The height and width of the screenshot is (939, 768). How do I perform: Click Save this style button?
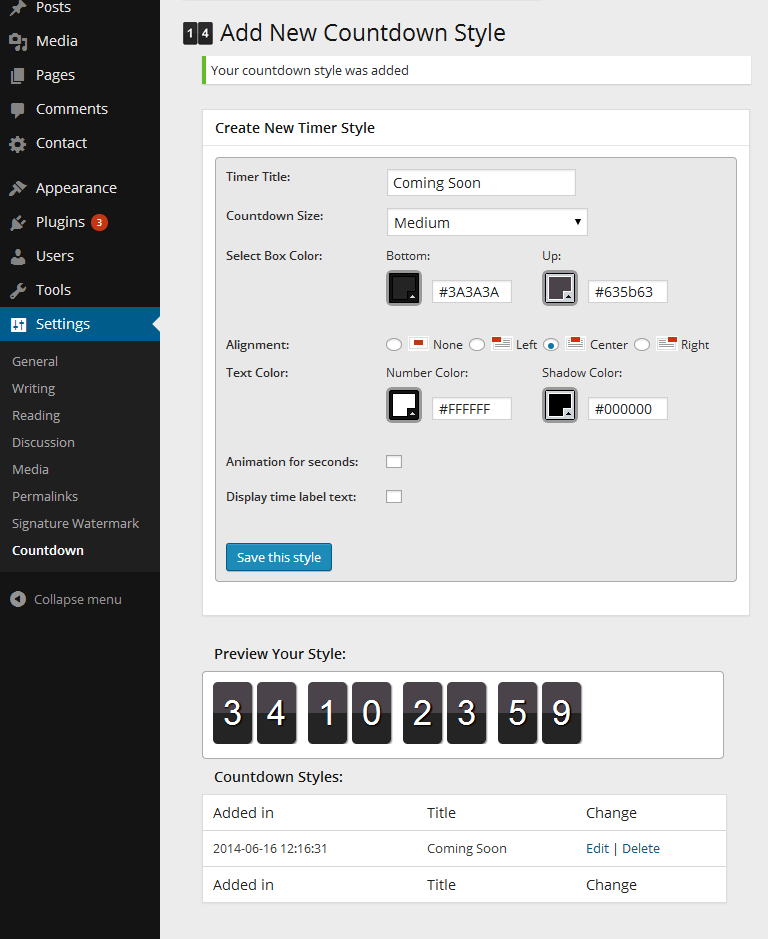[x=279, y=557]
